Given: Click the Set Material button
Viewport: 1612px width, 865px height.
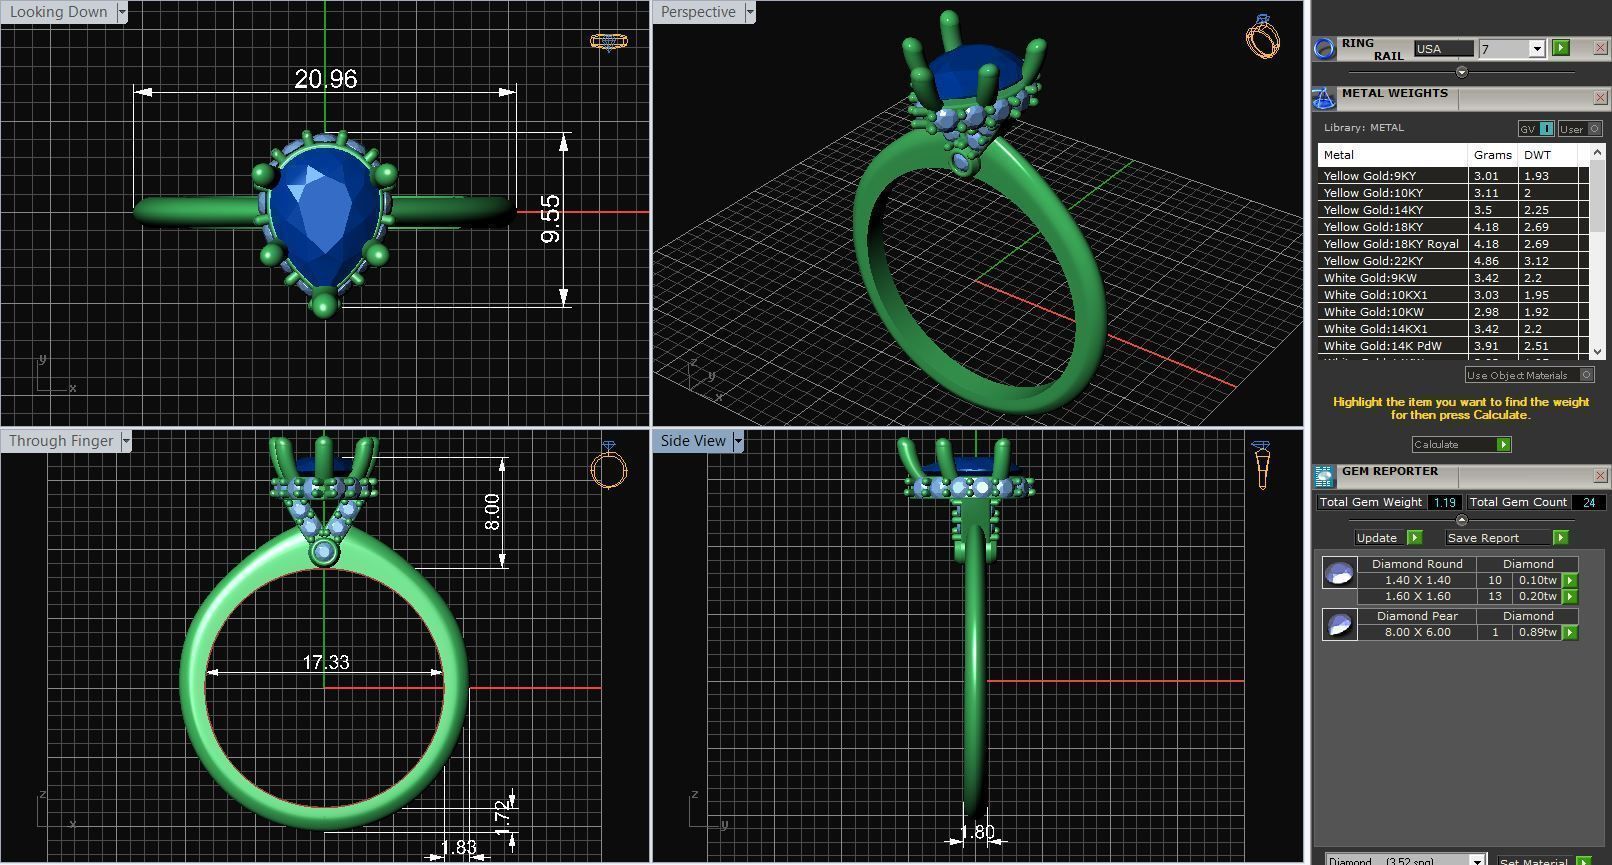Looking at the screenshot, I should point(1534,861).
